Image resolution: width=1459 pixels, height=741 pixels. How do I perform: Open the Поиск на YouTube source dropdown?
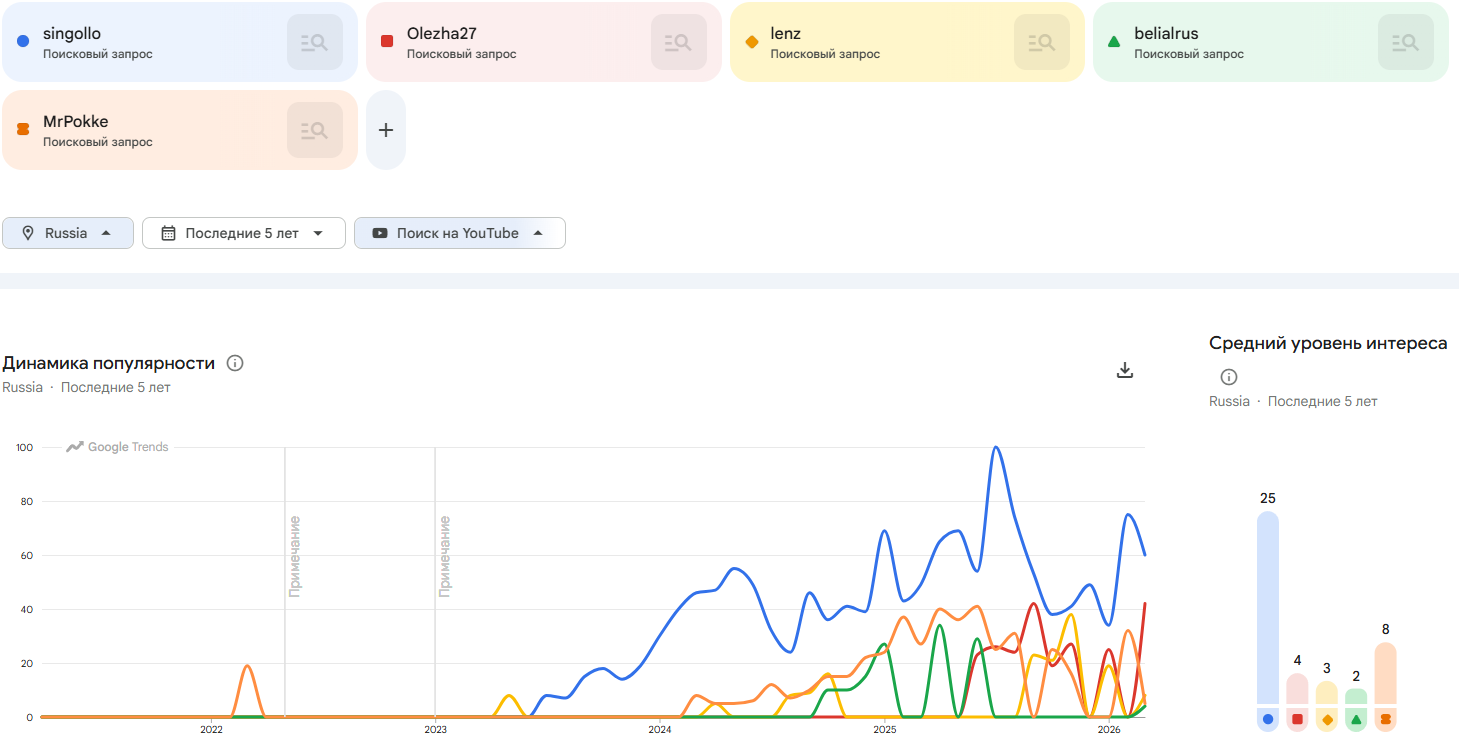(459, 233)
